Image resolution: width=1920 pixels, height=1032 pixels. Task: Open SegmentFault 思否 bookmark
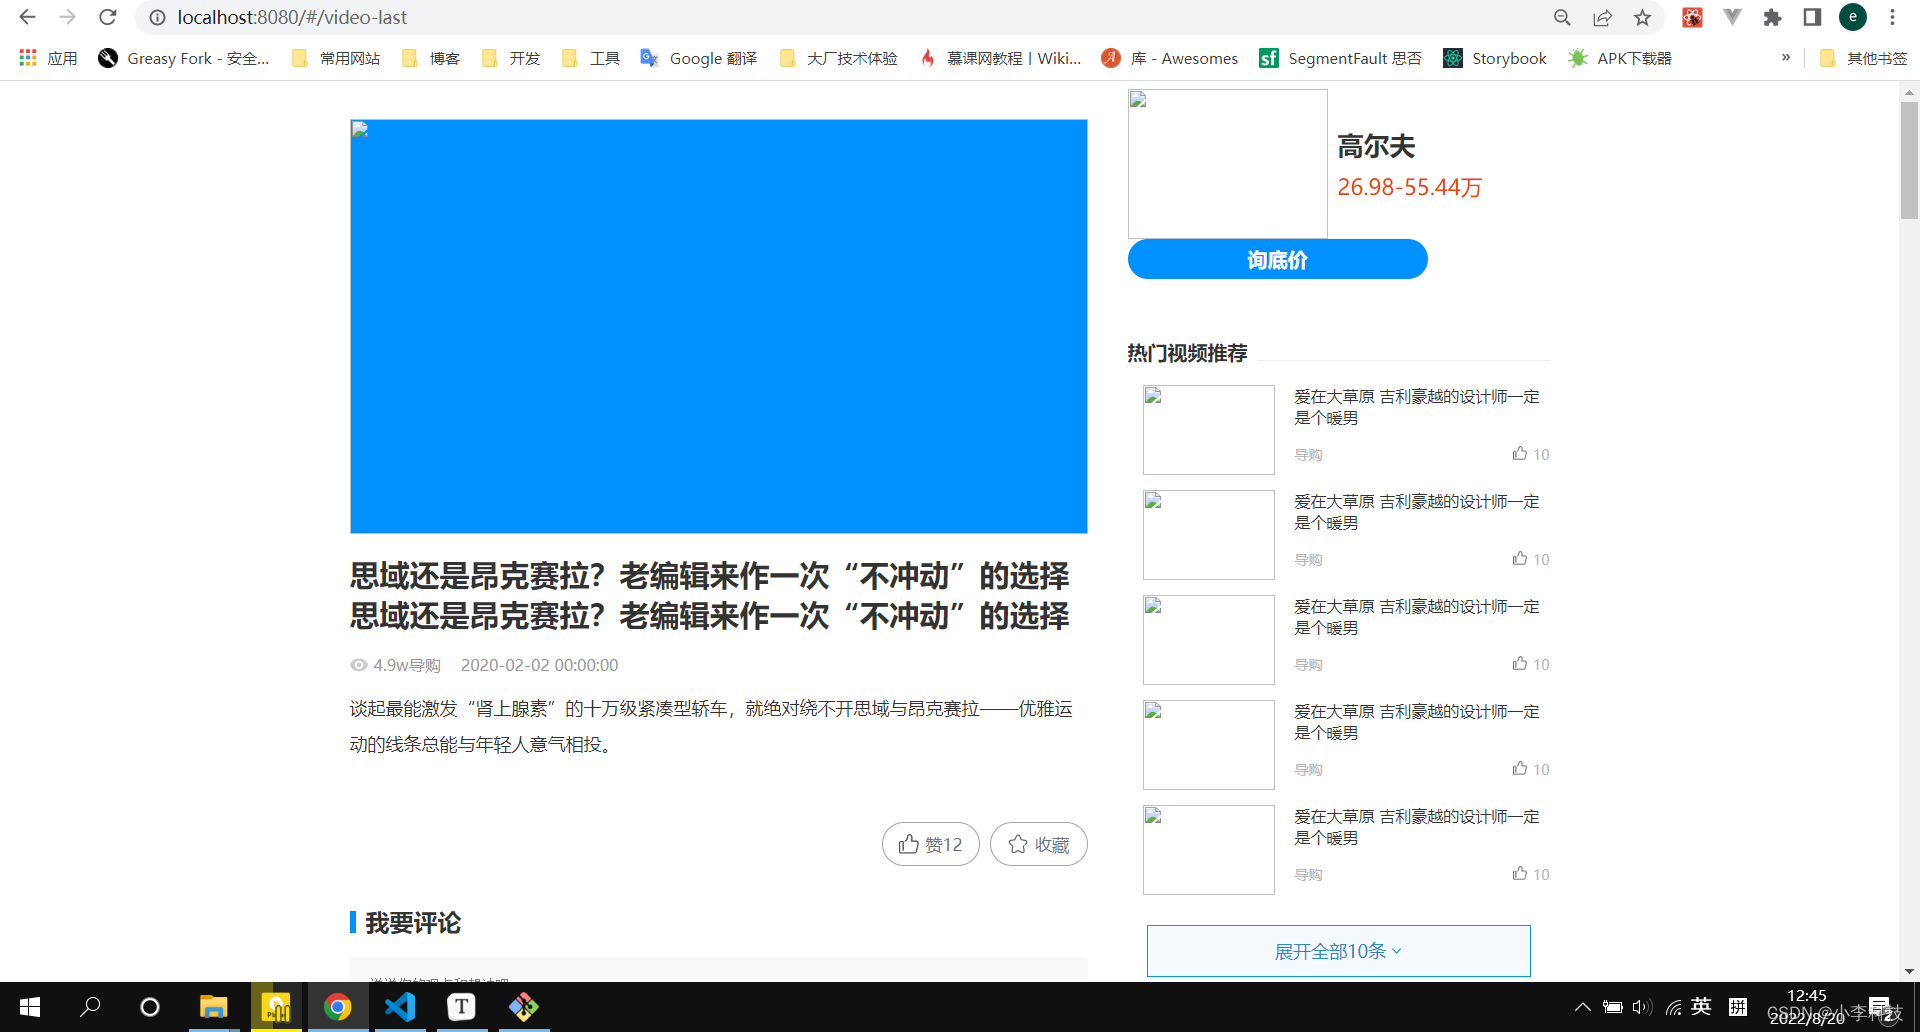pos(1340,58)
